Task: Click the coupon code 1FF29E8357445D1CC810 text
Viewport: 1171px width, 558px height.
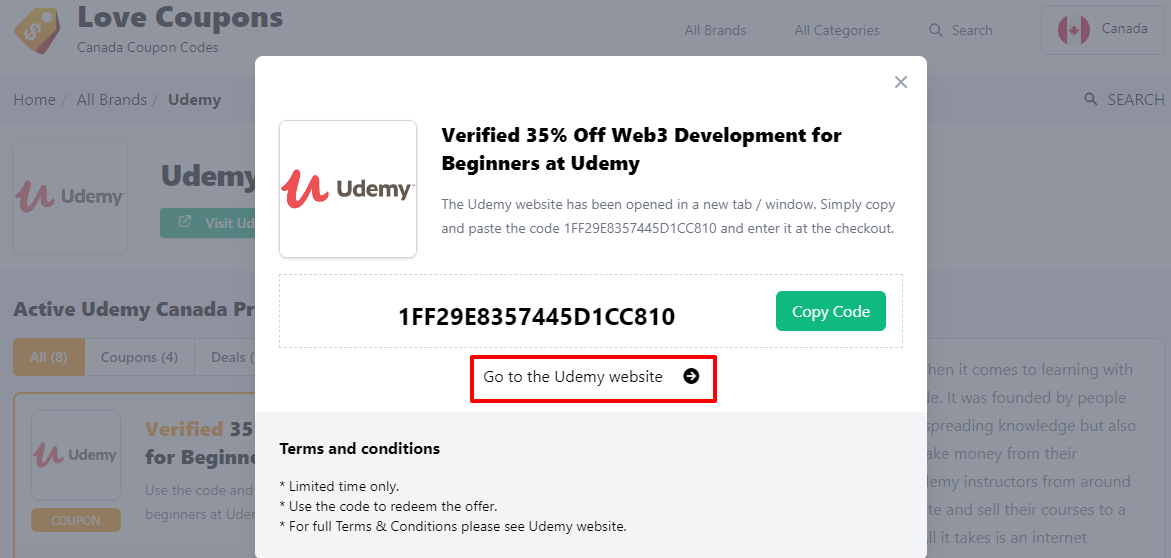Action: coord(536,317)
